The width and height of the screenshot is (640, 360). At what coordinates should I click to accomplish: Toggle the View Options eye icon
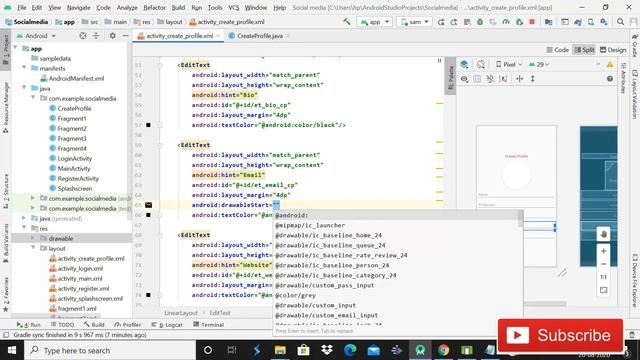coord(464,79)
